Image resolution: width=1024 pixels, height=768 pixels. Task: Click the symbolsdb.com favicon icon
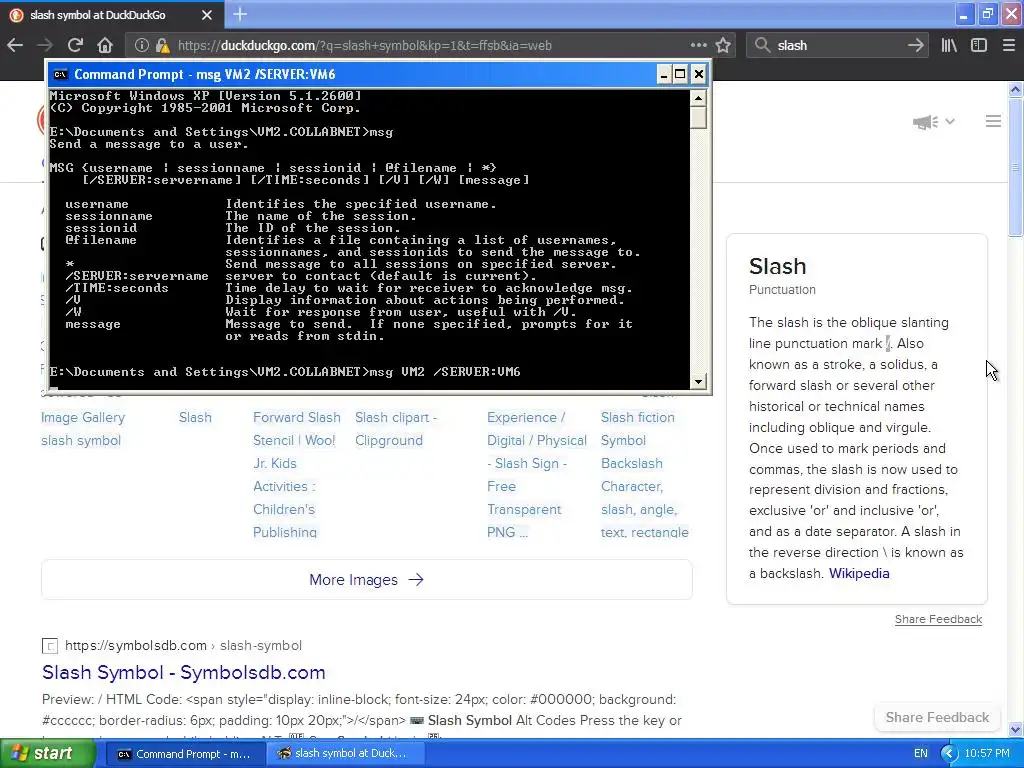pos(50,646)
